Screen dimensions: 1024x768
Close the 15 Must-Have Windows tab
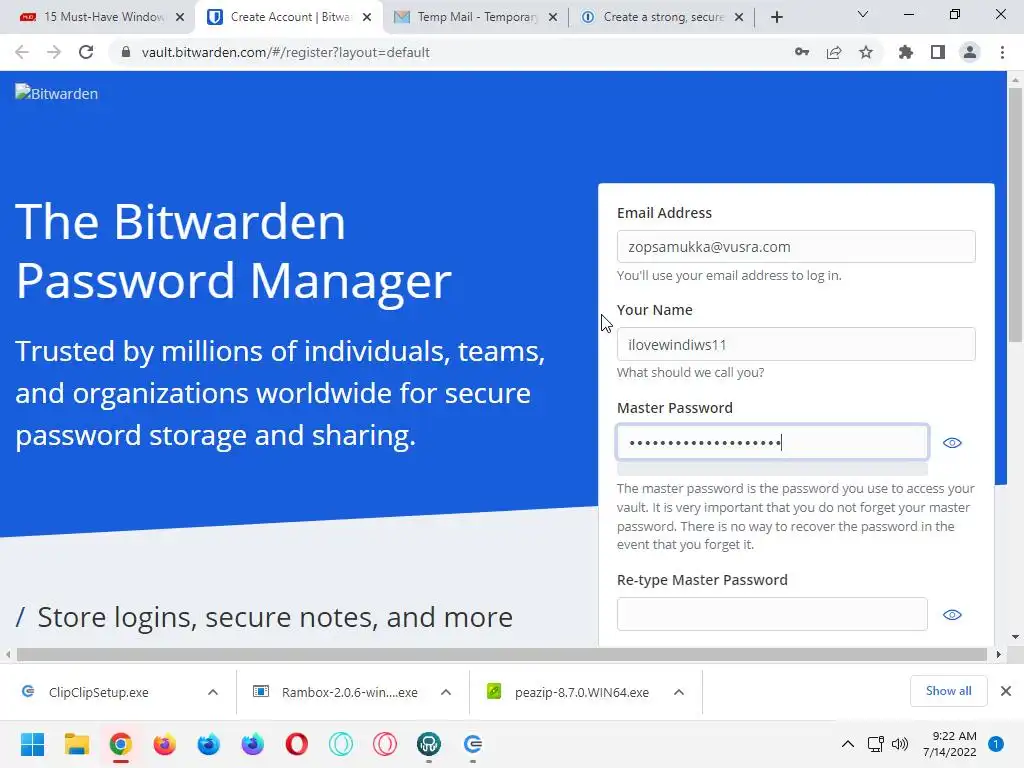(x=180, y=18)
